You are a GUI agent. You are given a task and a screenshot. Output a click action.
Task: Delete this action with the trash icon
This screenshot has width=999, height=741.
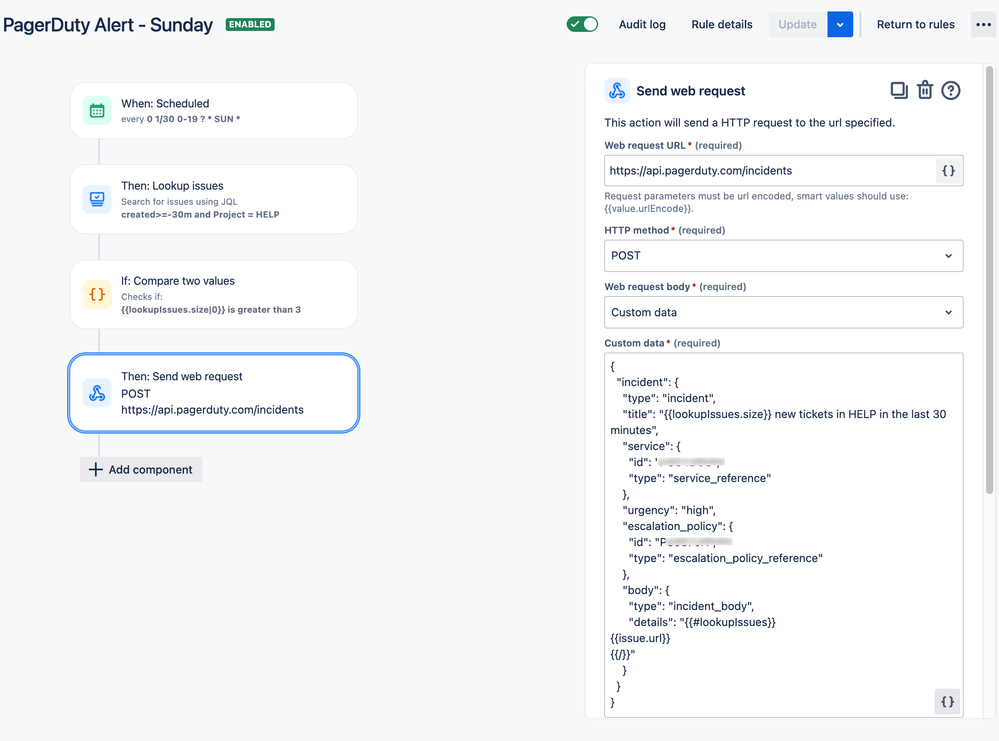[924, 90]
